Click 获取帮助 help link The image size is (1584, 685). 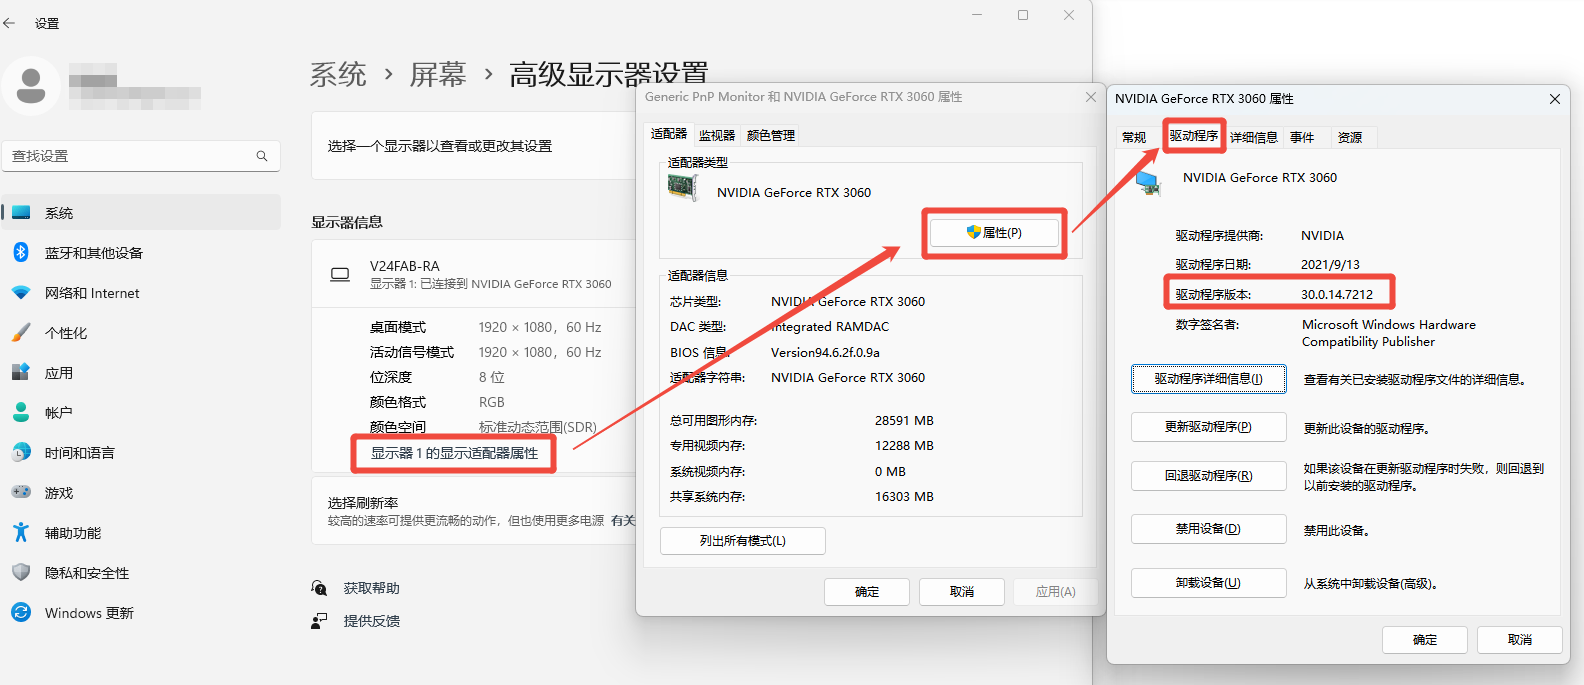(371, 588)
